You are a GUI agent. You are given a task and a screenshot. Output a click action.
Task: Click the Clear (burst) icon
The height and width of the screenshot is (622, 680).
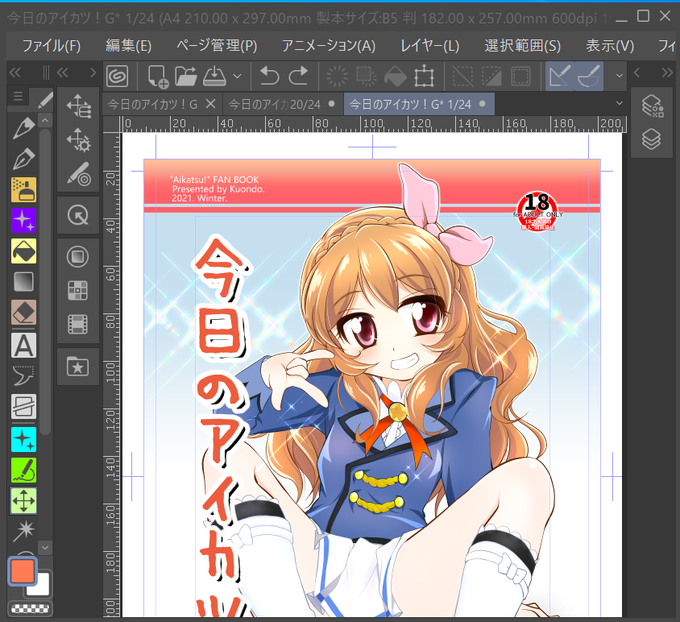[337, 76]
